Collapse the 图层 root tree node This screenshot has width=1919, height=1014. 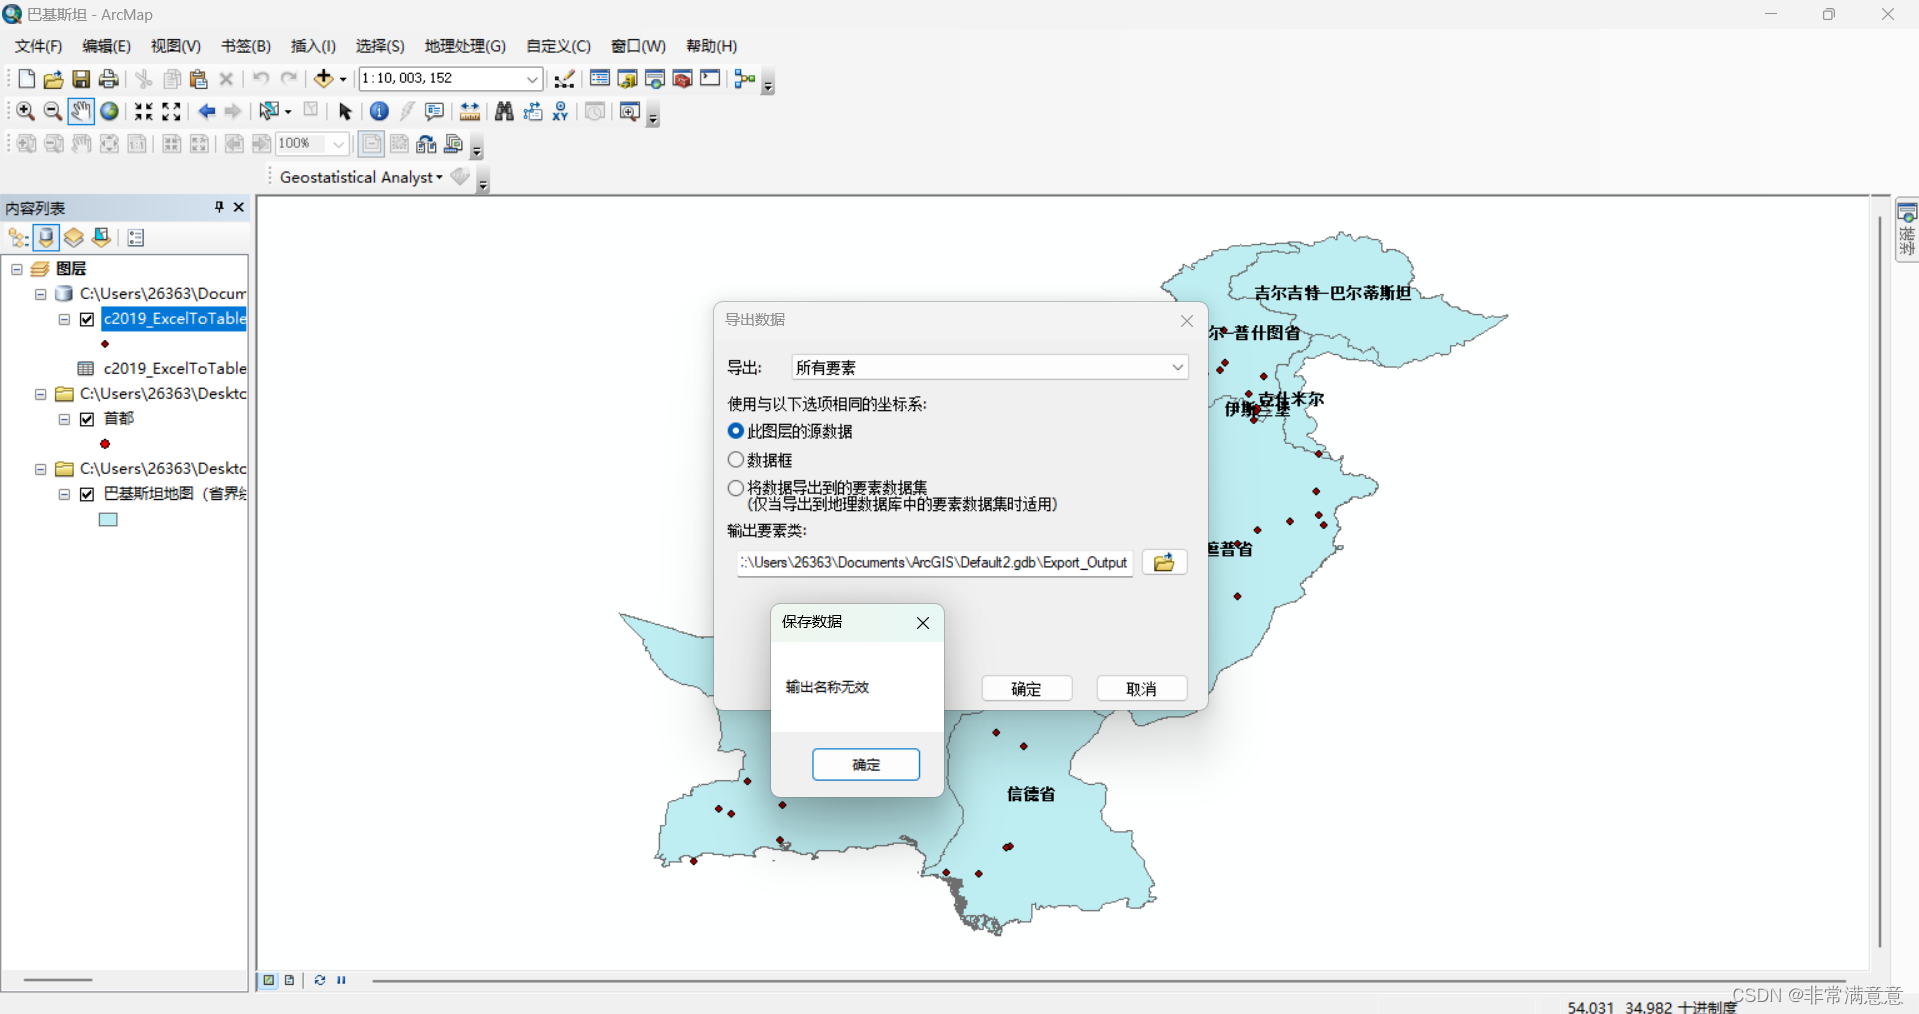[17, 269]
